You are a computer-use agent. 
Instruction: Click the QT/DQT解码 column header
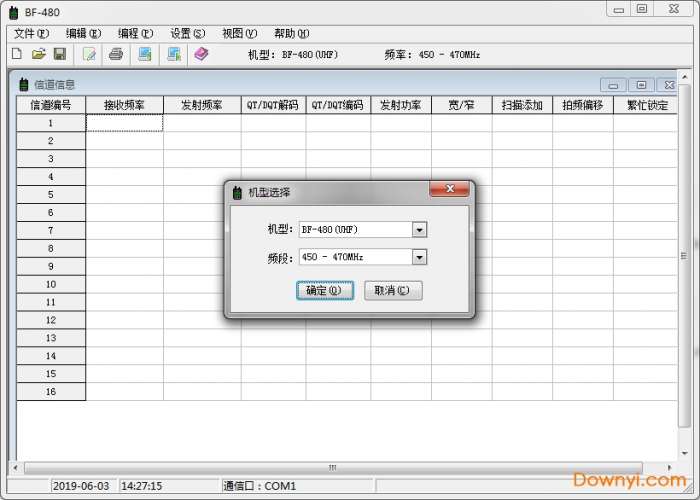(x=274, y=105)
